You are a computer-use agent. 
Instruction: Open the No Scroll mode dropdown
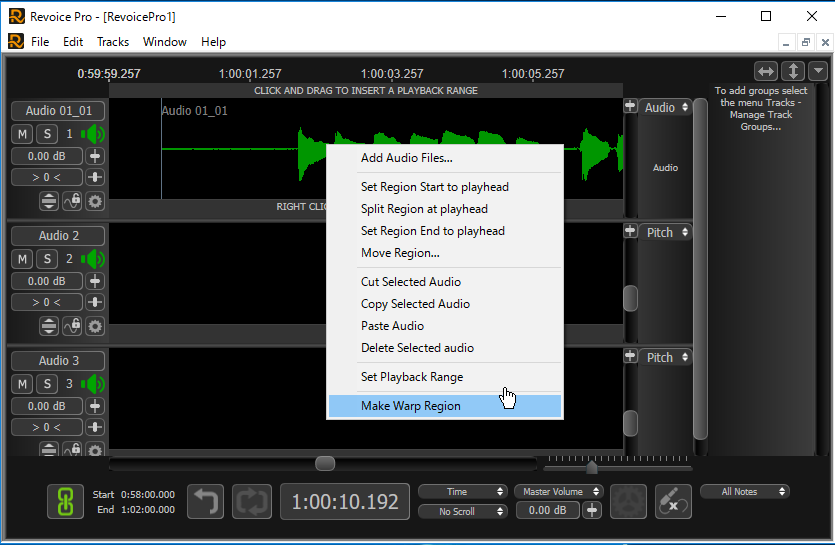click(x=462, y=511)
